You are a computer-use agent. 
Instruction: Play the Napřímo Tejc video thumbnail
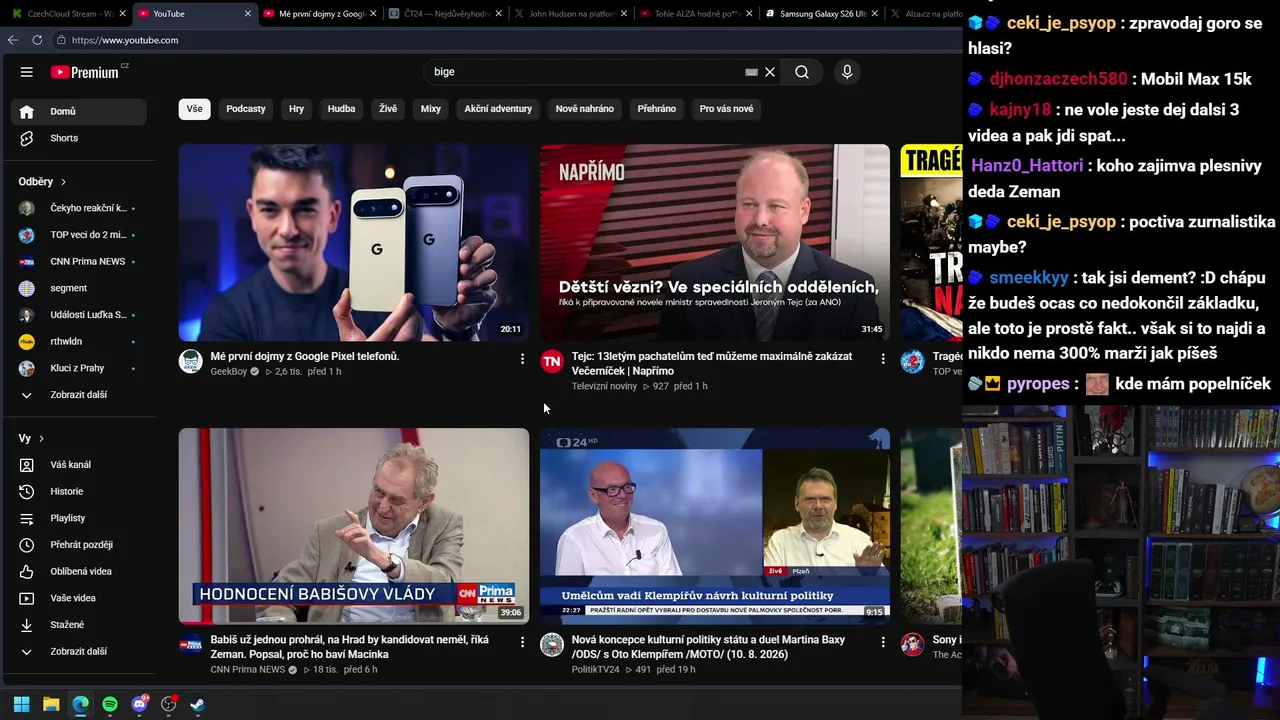(715, 243)
